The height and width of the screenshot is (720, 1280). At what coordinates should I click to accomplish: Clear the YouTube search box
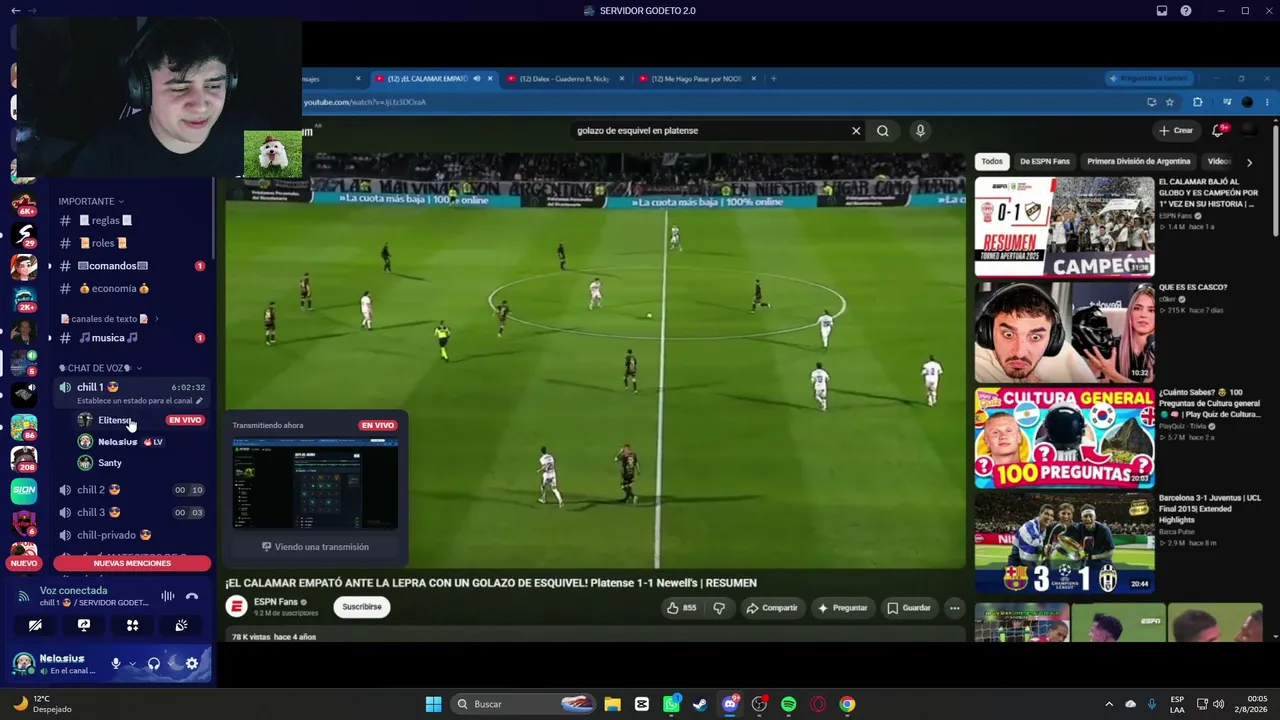click(x=856, y=131)
